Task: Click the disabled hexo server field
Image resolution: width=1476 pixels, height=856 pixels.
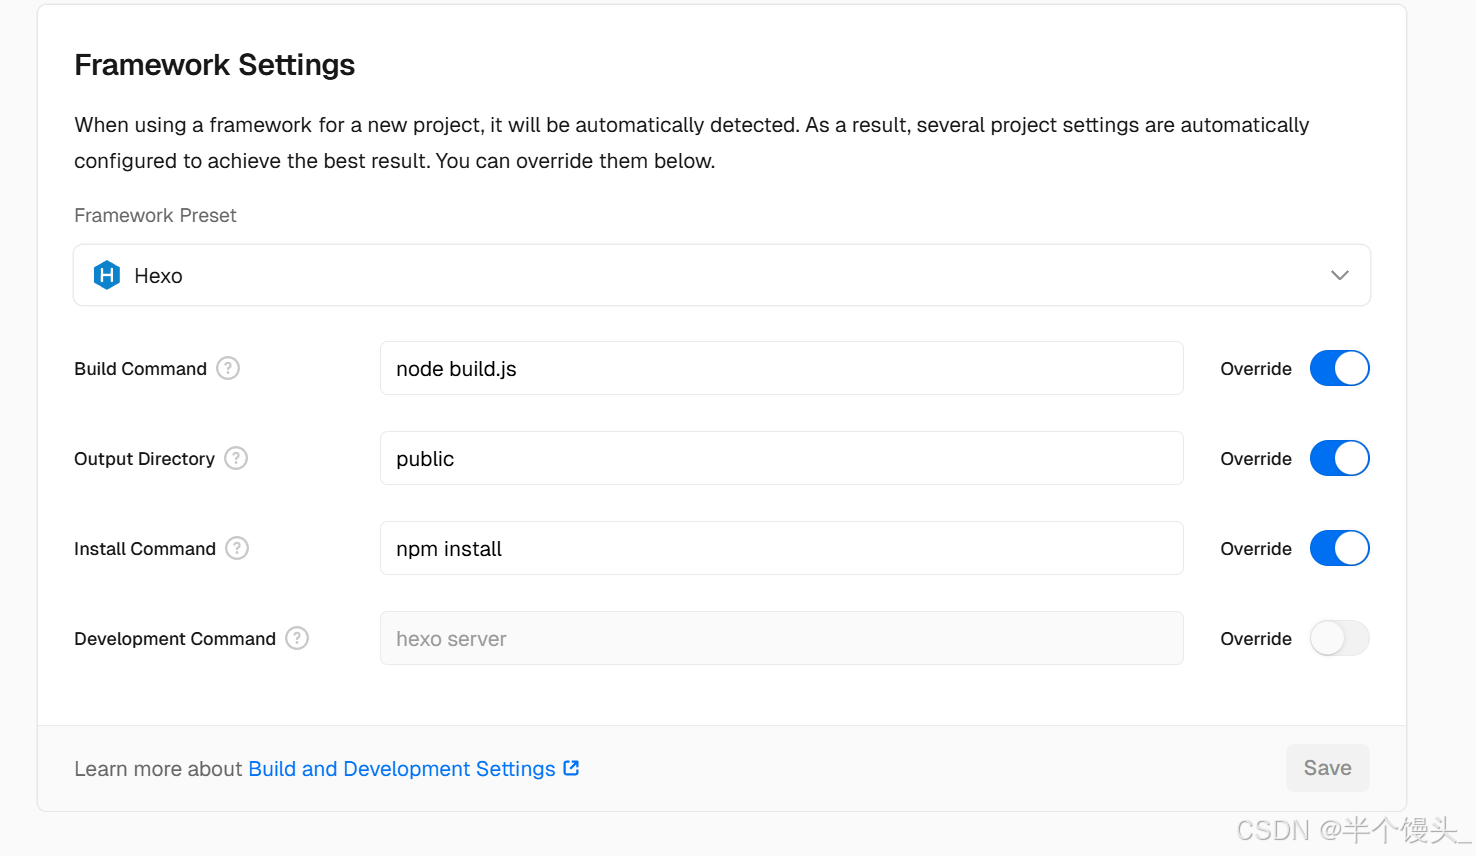Action: pos(781,638)
